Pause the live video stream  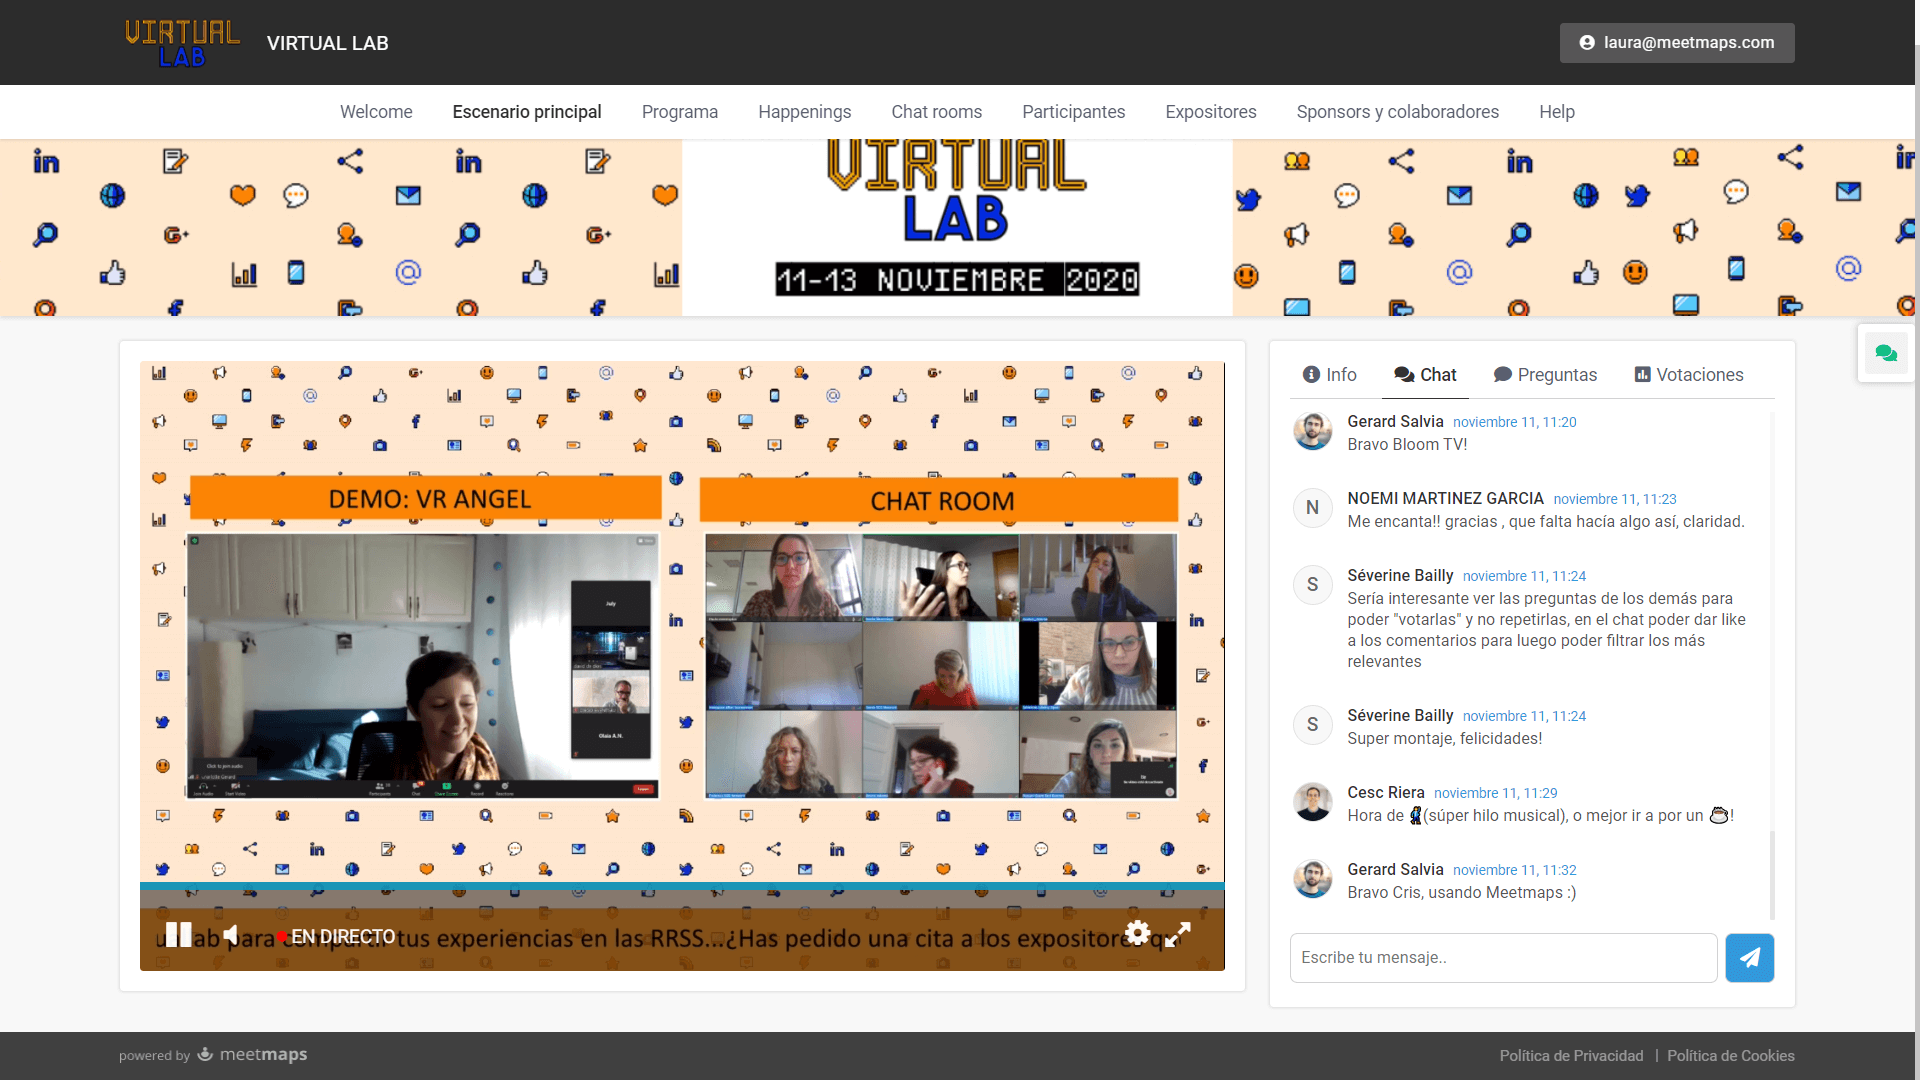(178, 935)
